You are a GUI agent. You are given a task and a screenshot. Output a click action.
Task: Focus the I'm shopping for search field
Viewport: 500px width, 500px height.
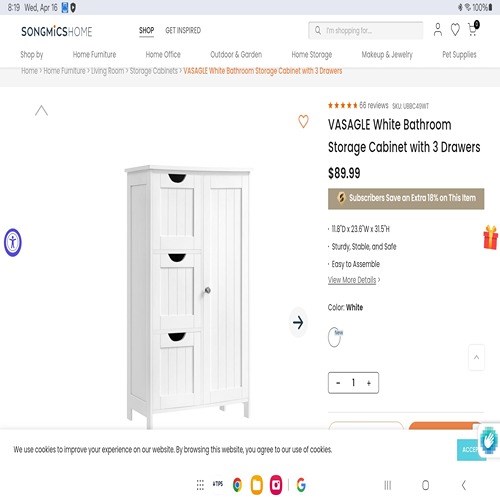pyautogui.click(x=366, y=30)
